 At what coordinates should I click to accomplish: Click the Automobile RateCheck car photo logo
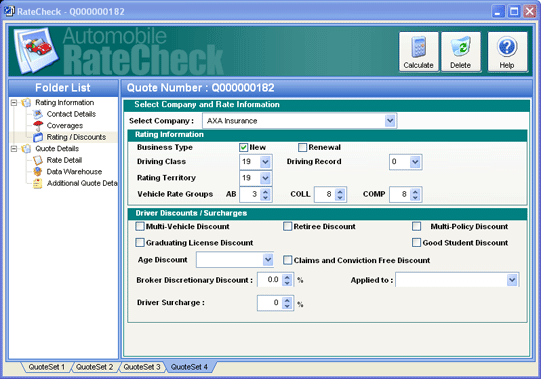point(36,50)
